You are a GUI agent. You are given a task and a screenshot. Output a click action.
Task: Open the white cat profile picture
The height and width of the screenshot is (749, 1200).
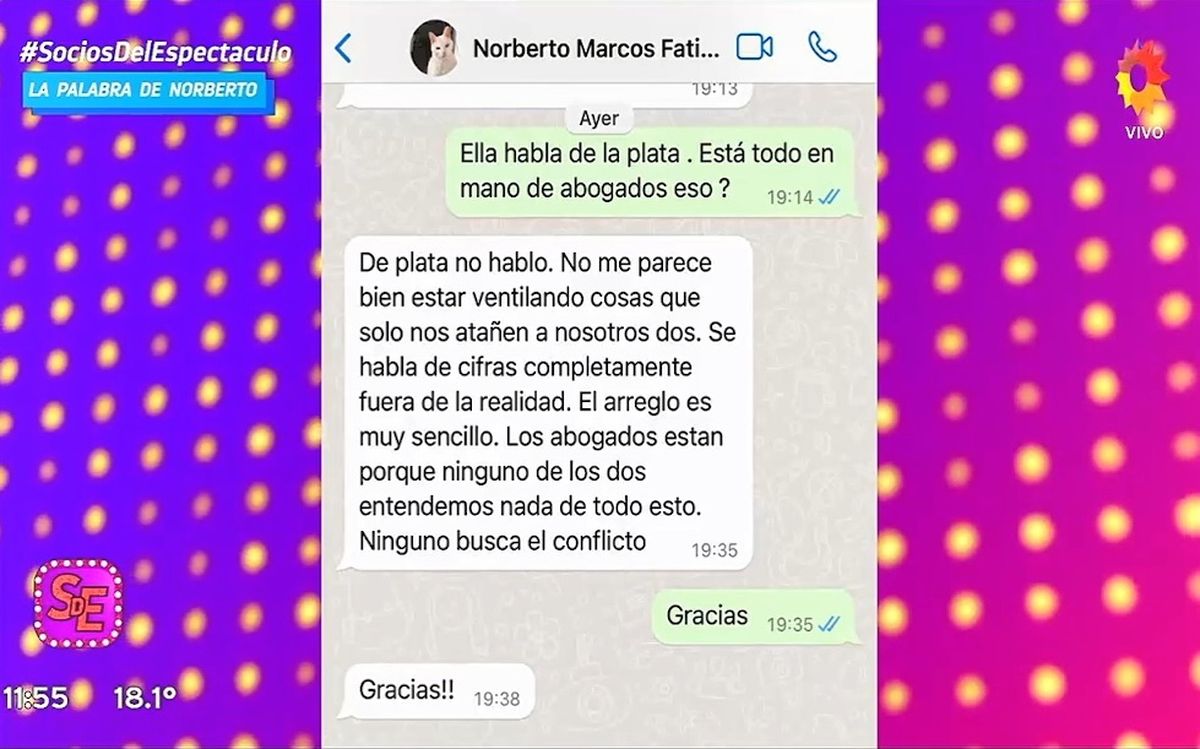pos(435,47)
